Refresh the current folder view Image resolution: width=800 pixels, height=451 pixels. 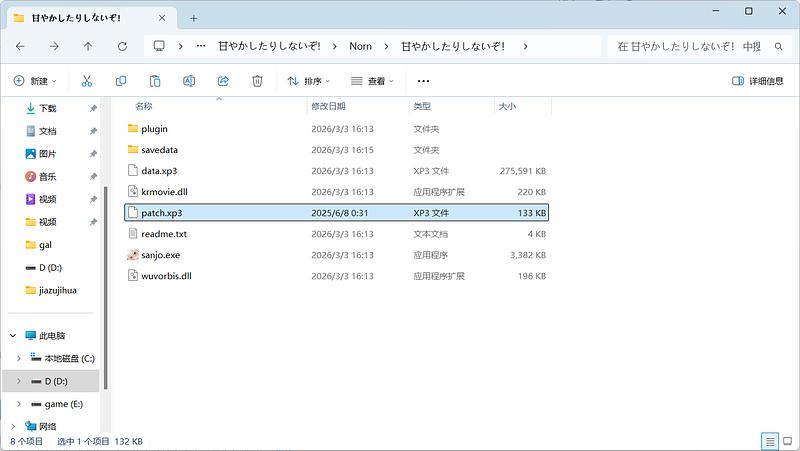(x=122, y=46)
